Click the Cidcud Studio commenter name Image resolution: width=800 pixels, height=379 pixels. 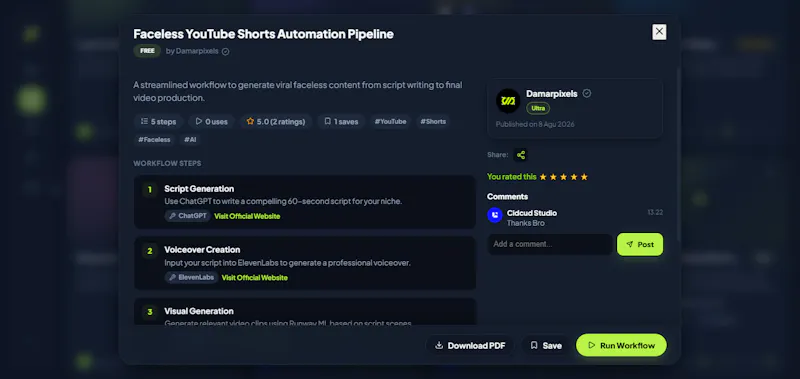[x=532, y=213]
